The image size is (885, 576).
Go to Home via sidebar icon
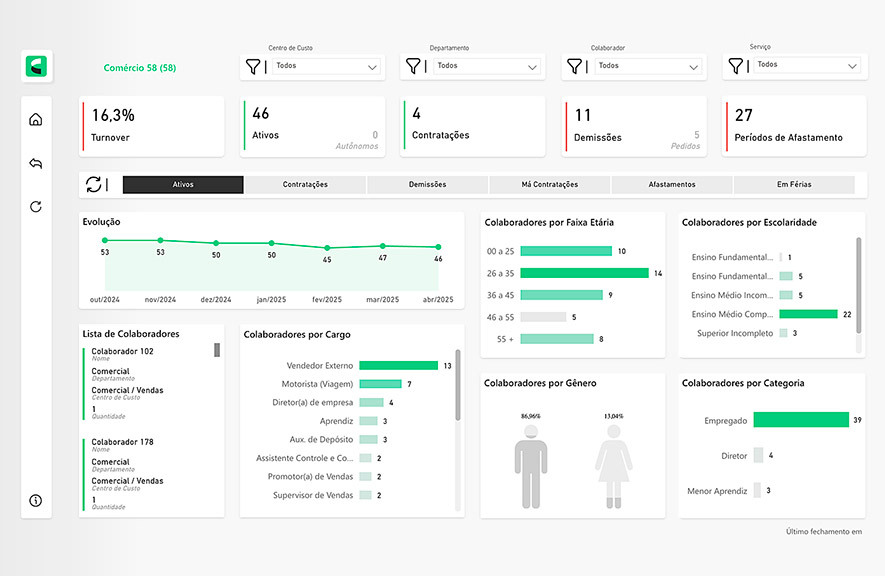click(36, 120)
